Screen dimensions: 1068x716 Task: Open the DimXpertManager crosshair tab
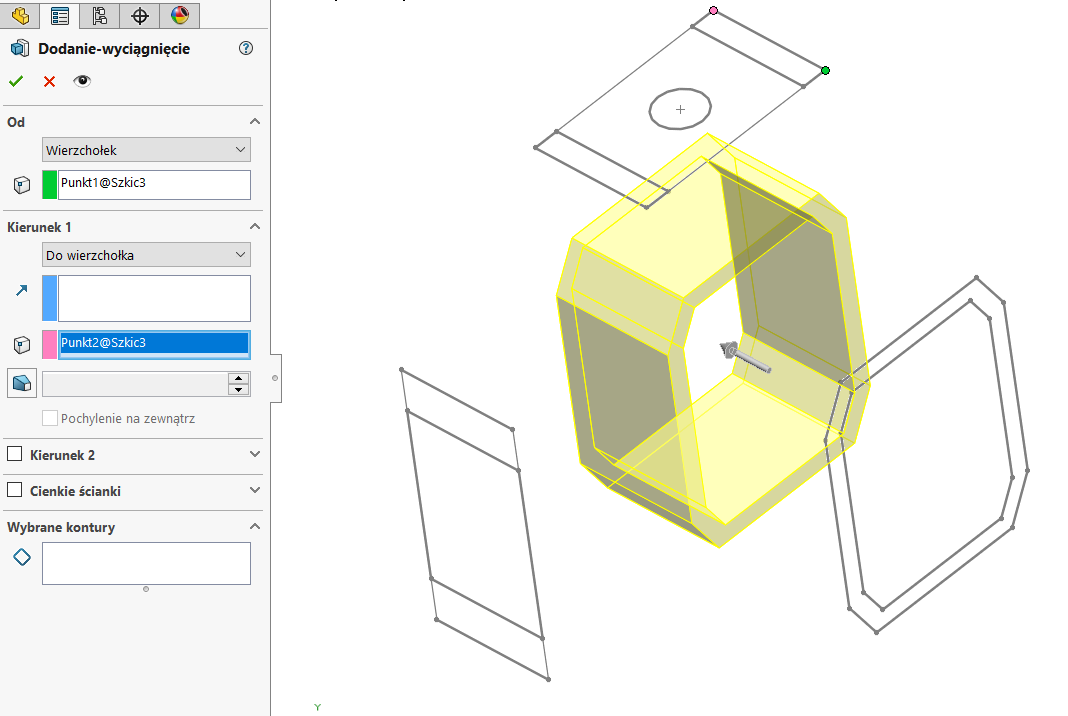[140, 15]
